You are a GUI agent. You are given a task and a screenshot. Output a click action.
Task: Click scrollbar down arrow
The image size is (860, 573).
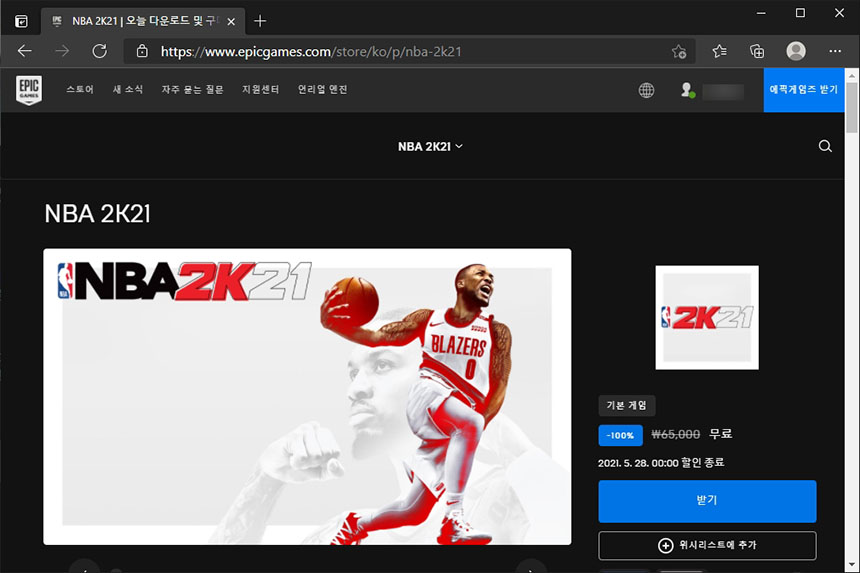coord(851,565)
